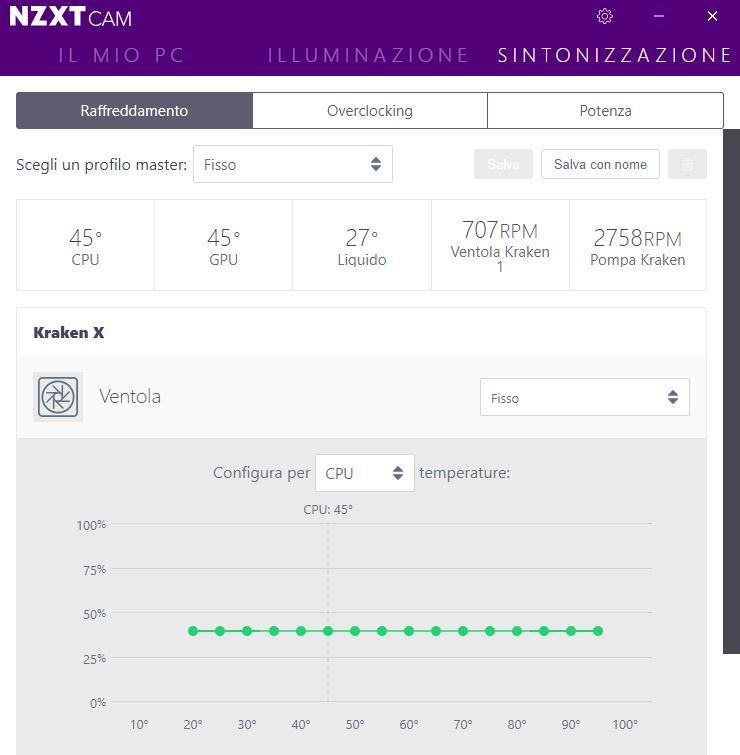The image size is (740, 755).
Task: Select the Raffreddamento tab
Action: pyautogui.click(x=134, y=111)
